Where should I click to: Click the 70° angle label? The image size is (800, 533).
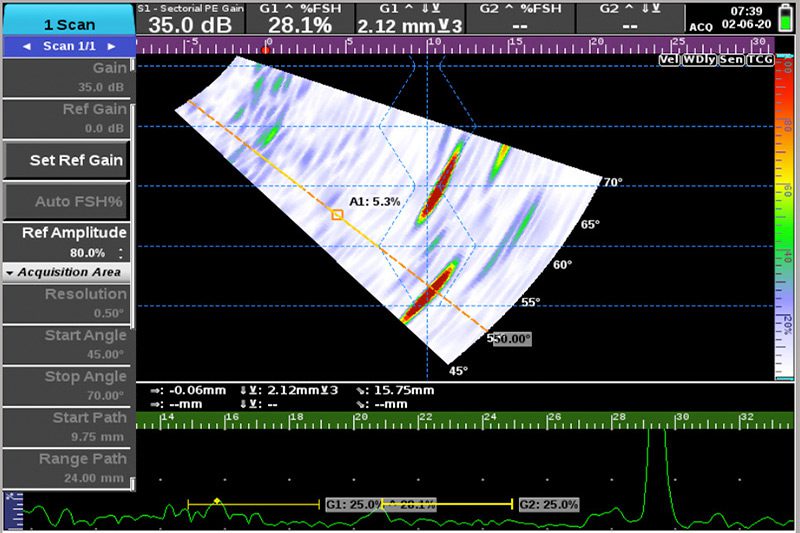613,182
